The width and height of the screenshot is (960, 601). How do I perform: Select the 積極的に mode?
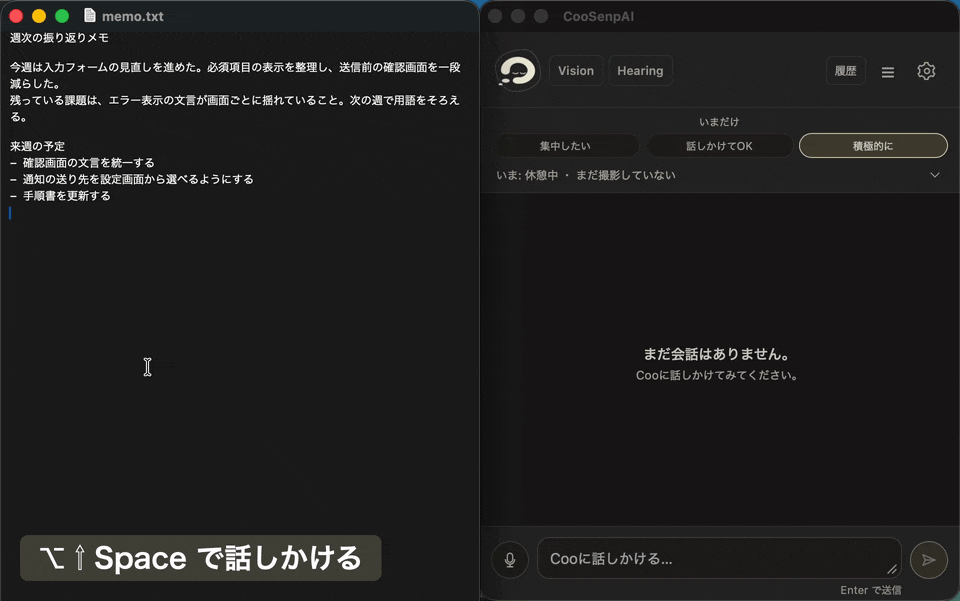click(x=873, y=146)
